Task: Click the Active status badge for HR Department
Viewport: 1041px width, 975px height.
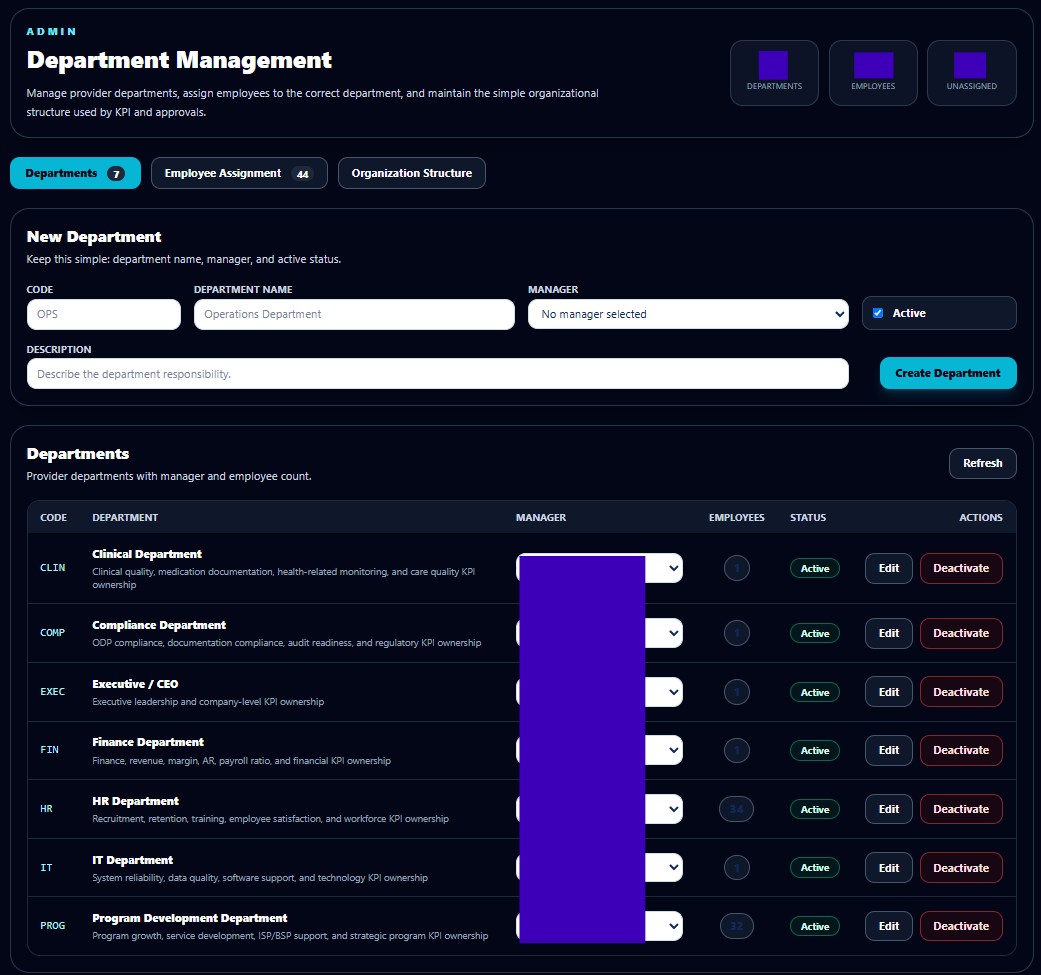Action: coord(815,809)
